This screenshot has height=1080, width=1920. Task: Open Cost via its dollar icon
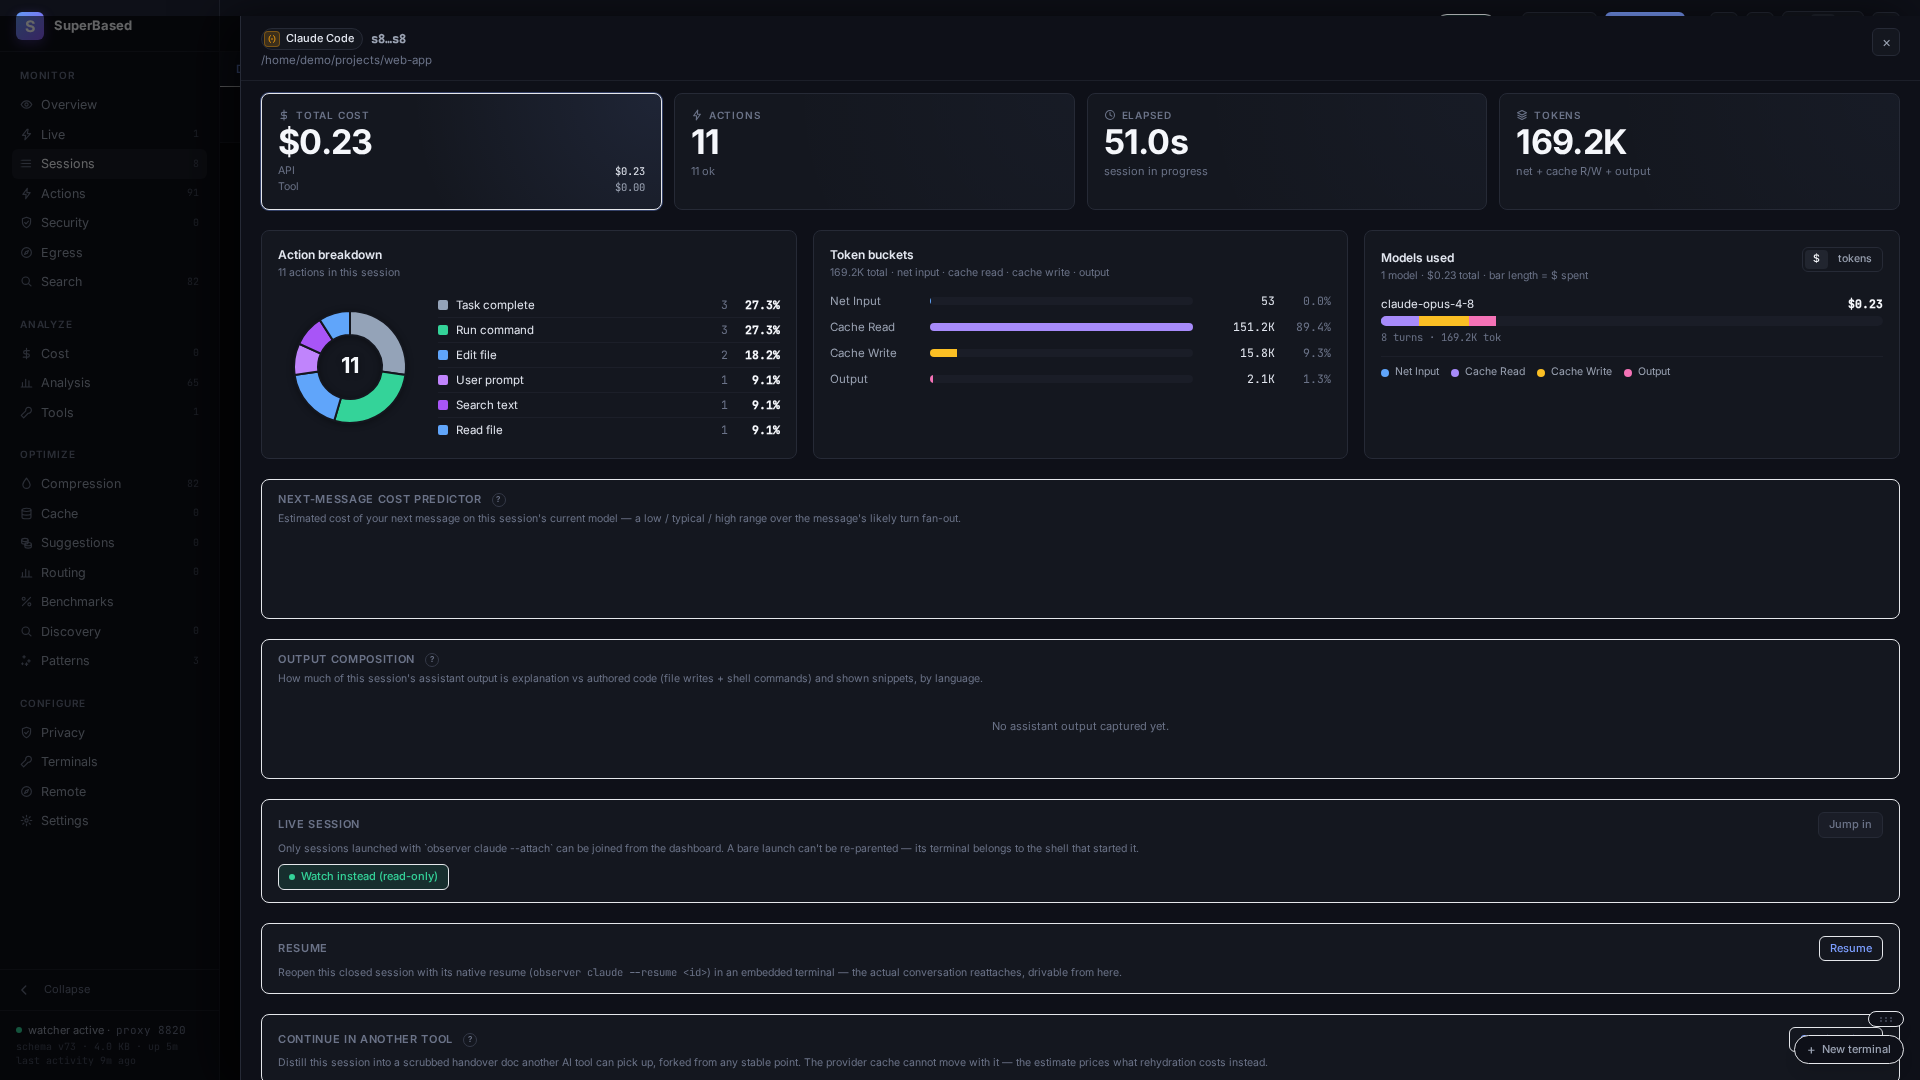pyautogui.click(x=27, y=354)
